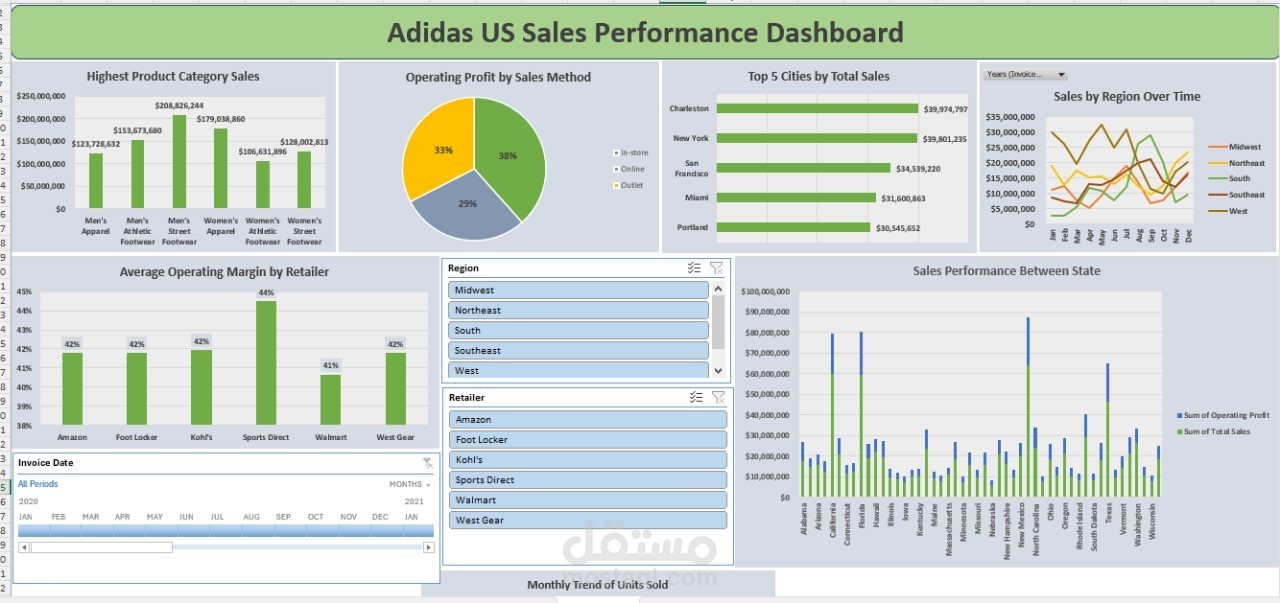Viewport: 1280px width, 603px height.
Task: Filter by Walmart in the Retailer slicer
Action: pyautogui.click(x=588, y=500)
